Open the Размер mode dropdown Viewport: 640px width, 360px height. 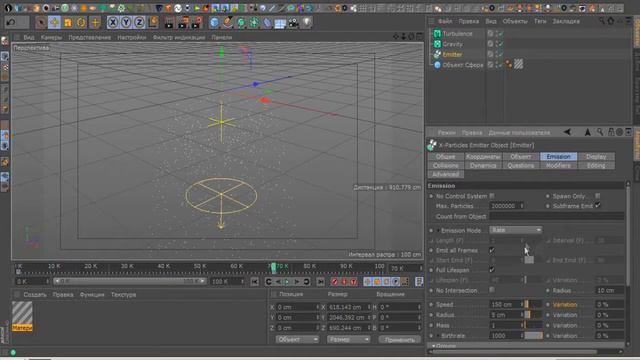coord(348,339)
